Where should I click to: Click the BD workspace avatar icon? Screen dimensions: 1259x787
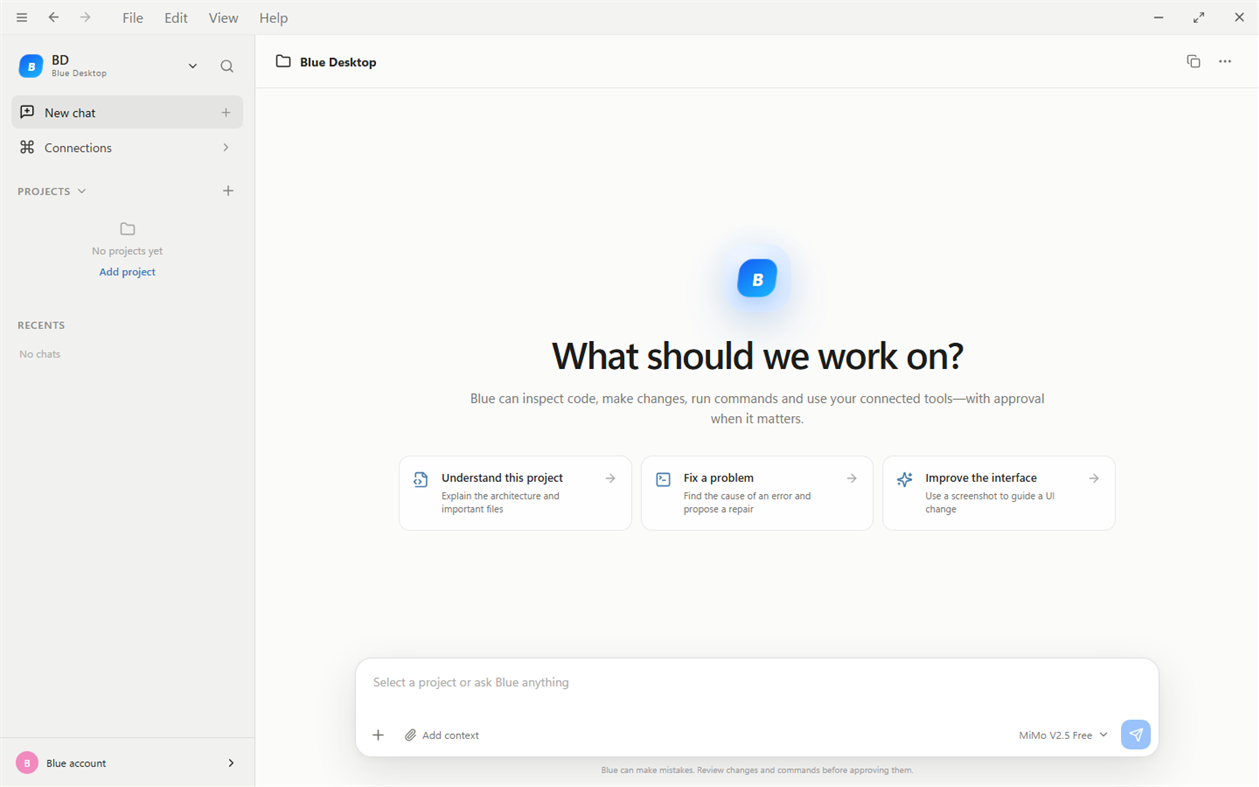click(31, 66)
